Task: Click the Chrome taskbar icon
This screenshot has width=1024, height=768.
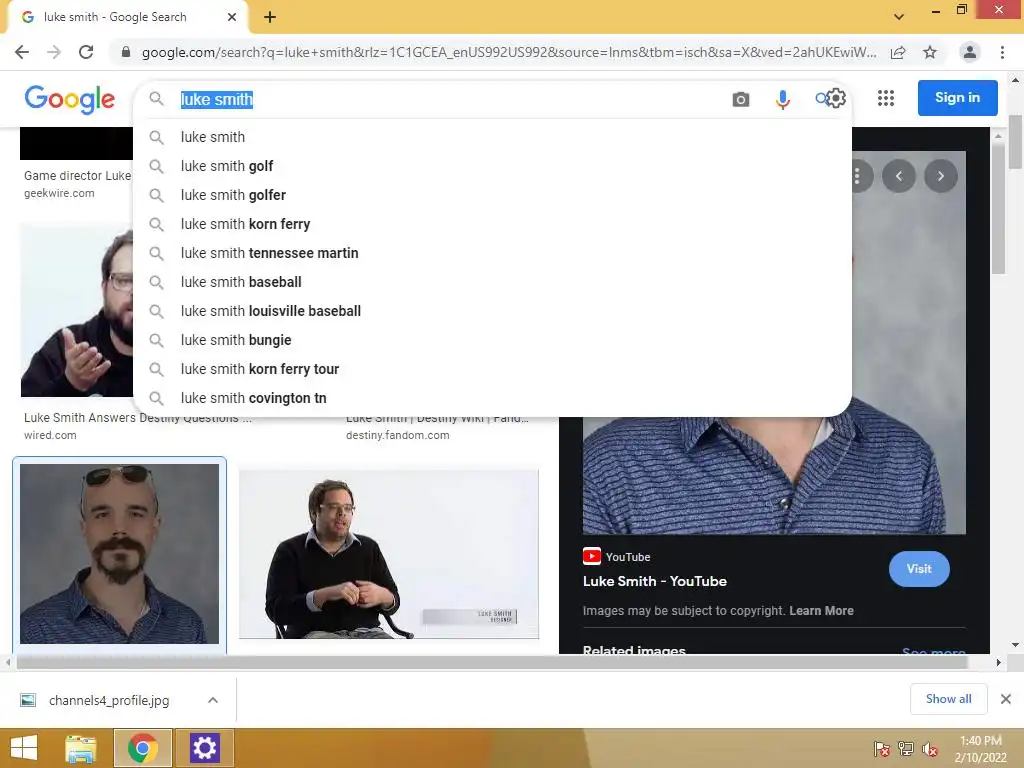Action: [143, 748]
